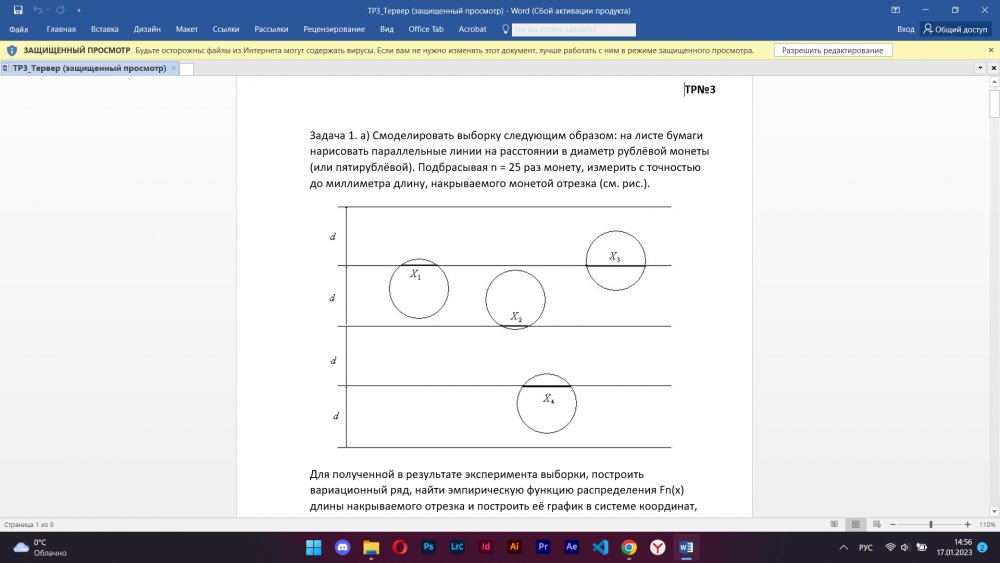Open the Дизайн ribbon tab
1000x563 pixels.
(x=147, y=29)
